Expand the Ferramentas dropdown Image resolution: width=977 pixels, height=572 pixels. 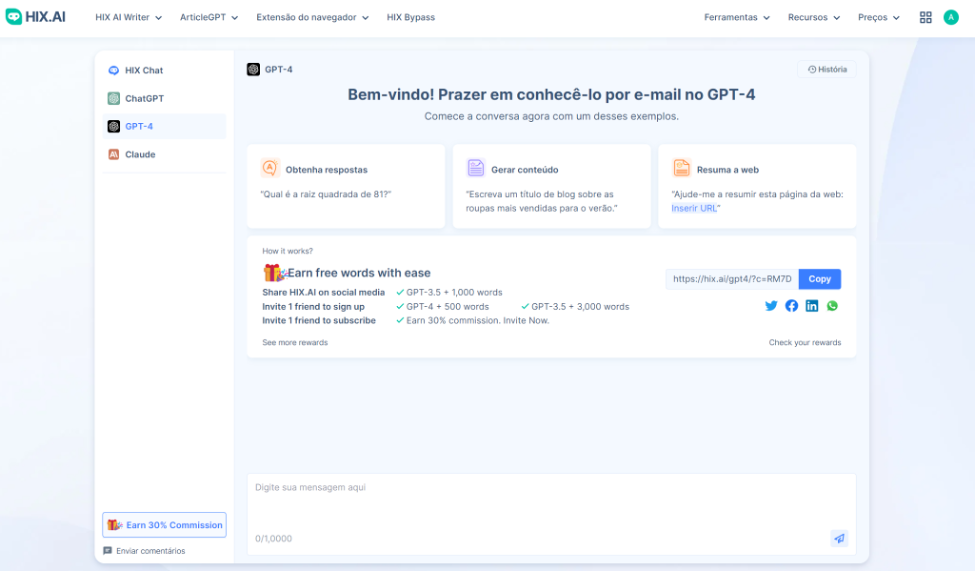pos(737,17)
